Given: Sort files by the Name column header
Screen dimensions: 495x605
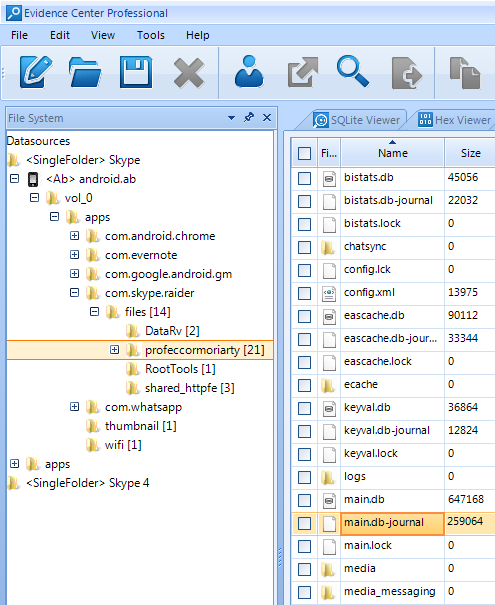Looking at the screenshot, I should point(392,153).
